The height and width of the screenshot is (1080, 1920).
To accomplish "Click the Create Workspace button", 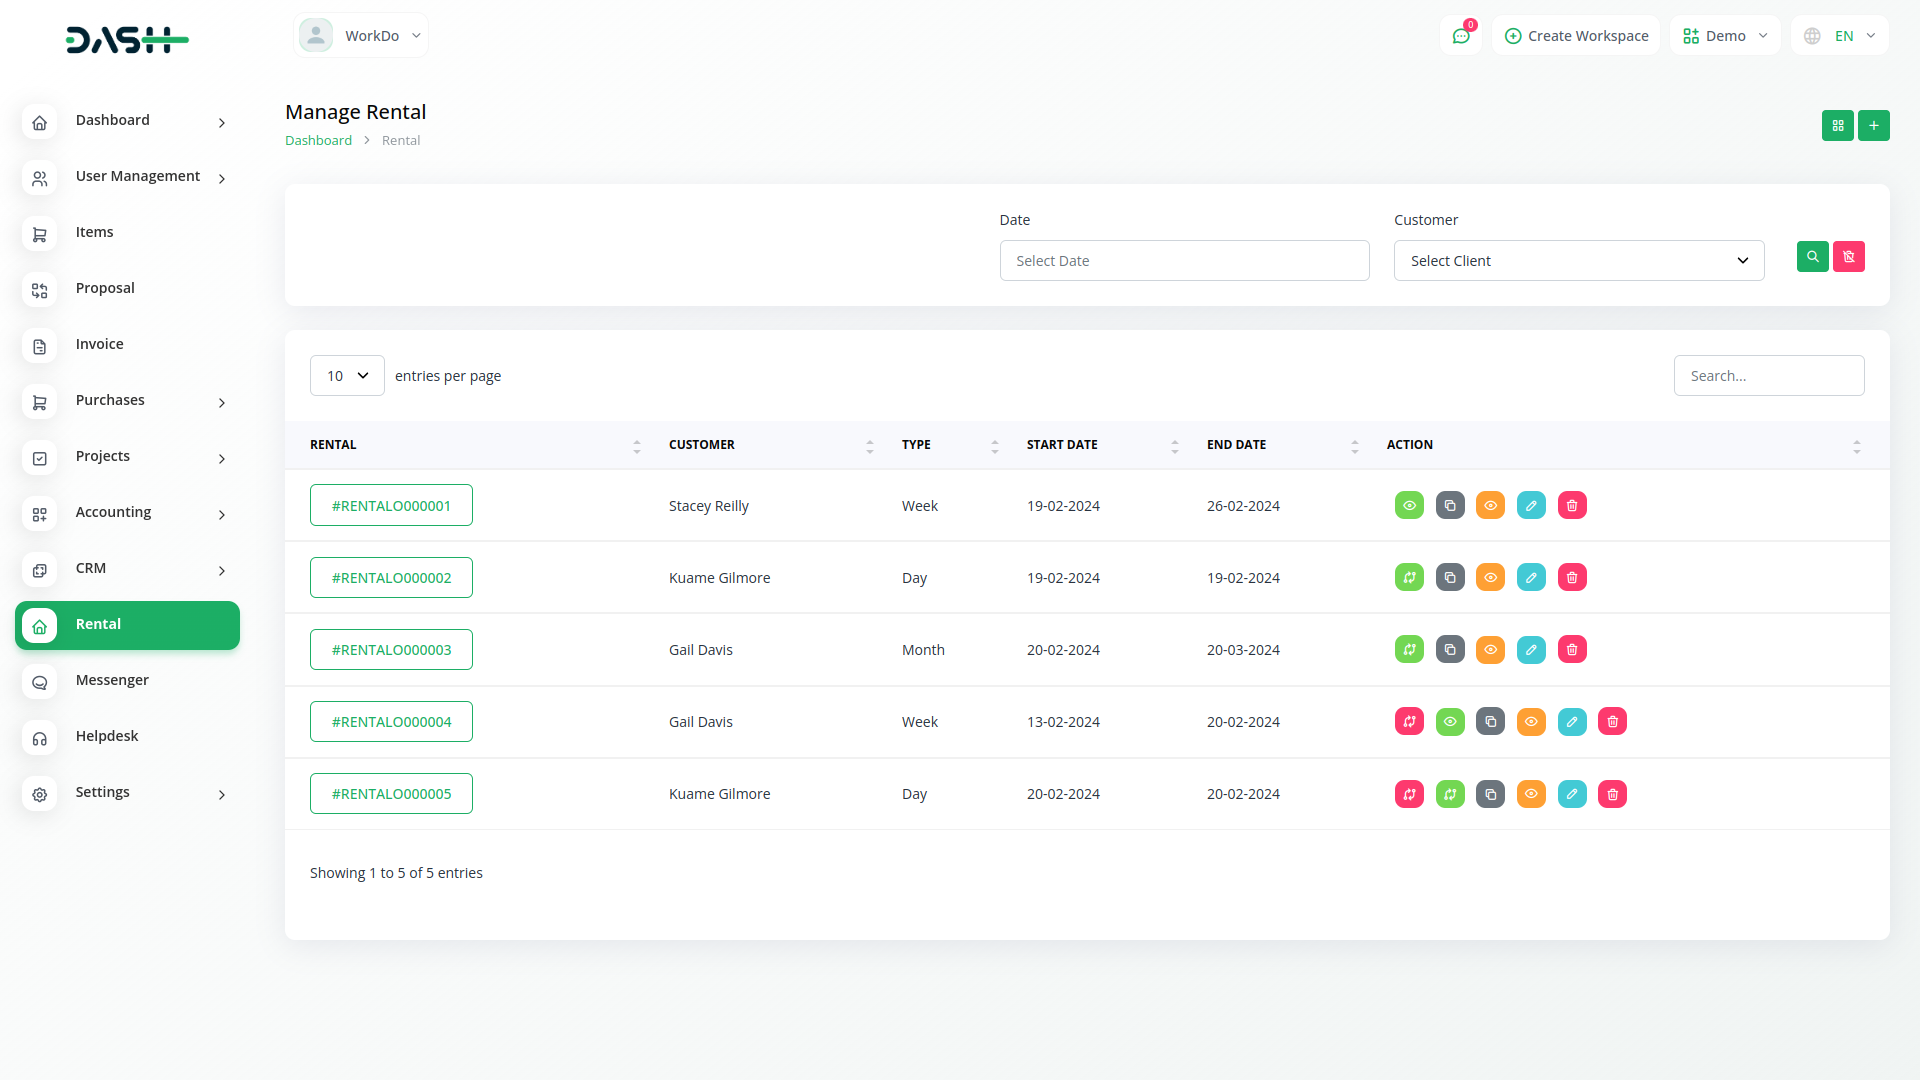I will point(1576,36).
